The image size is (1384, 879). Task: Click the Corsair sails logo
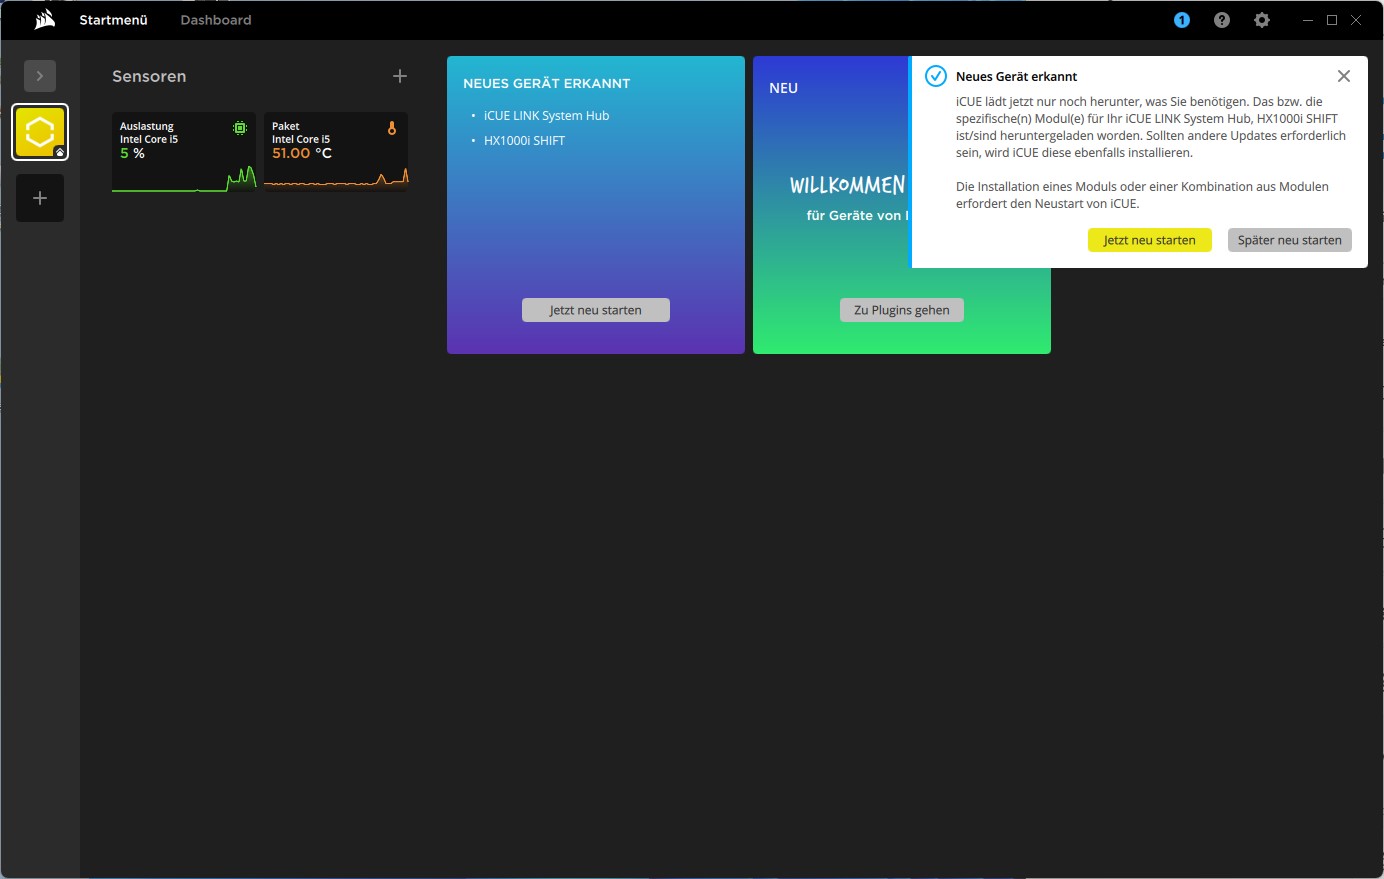click(x=44, y=20)
